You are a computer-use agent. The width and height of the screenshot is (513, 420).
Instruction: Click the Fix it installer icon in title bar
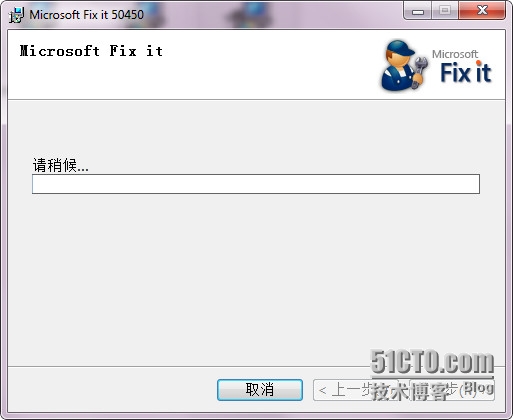tap(16, 15)
